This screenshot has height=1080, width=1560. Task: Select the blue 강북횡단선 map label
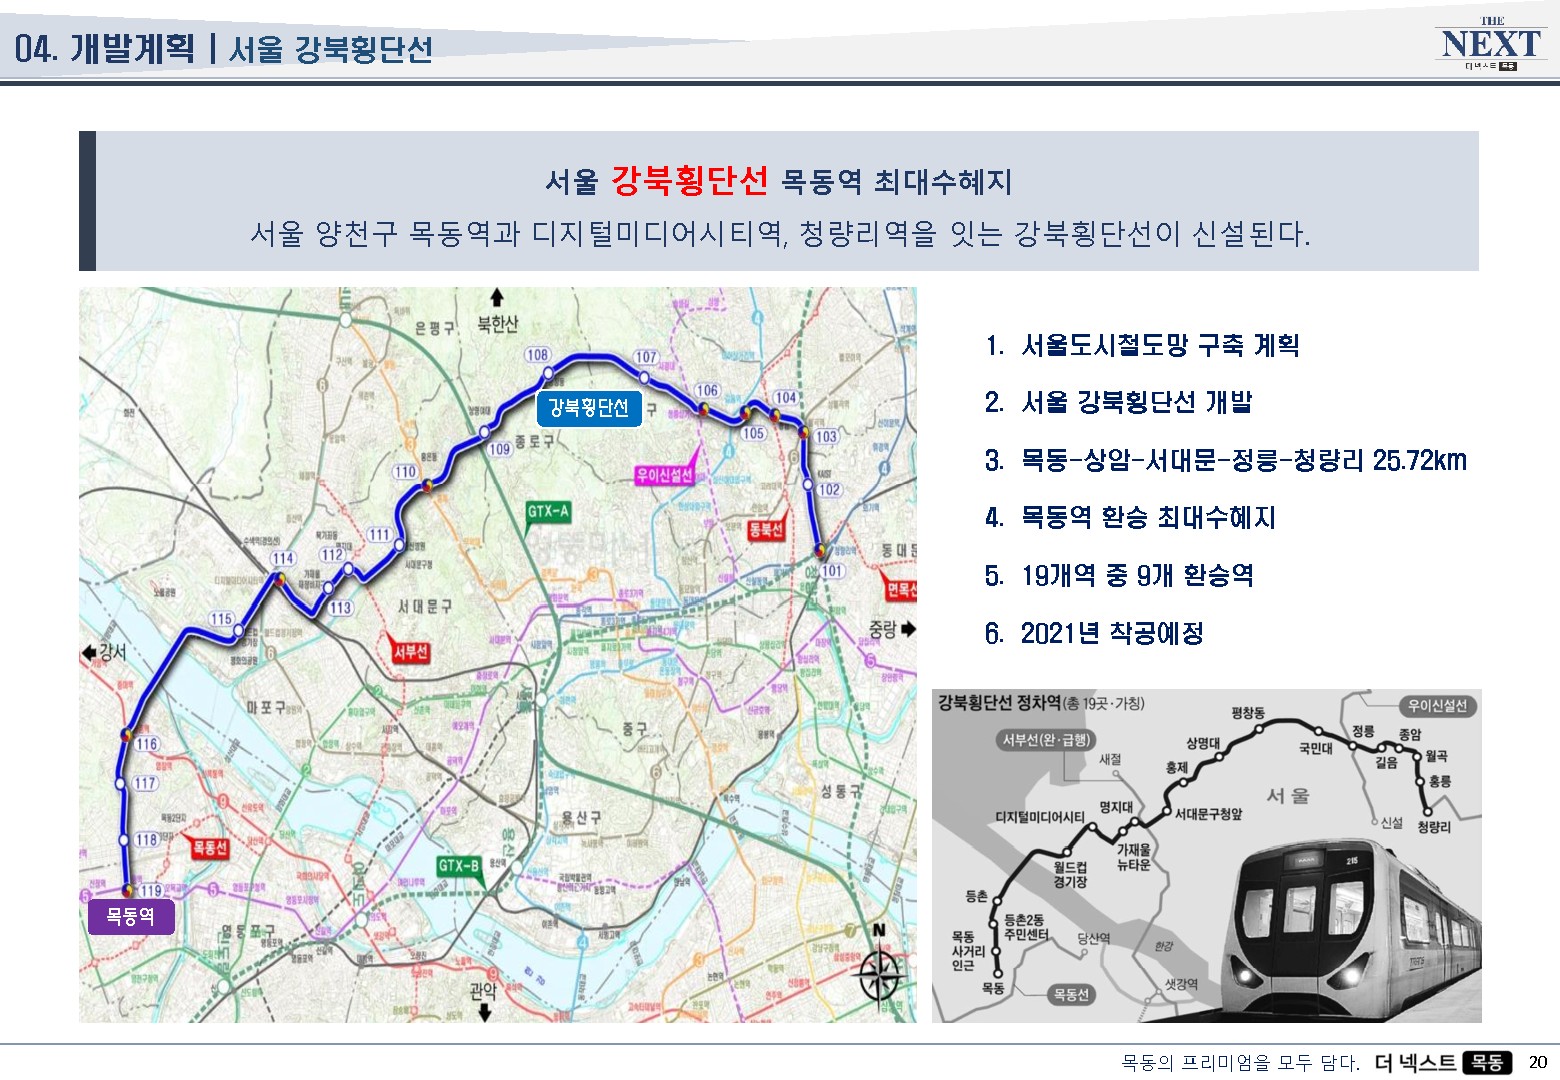point(588,407)
